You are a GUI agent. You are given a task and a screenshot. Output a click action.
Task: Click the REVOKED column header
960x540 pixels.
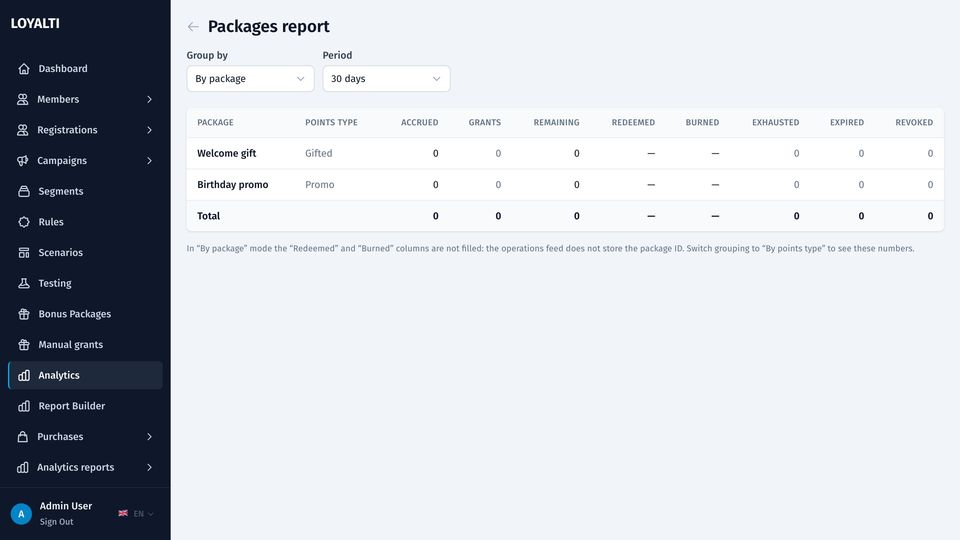click(914, 122)
